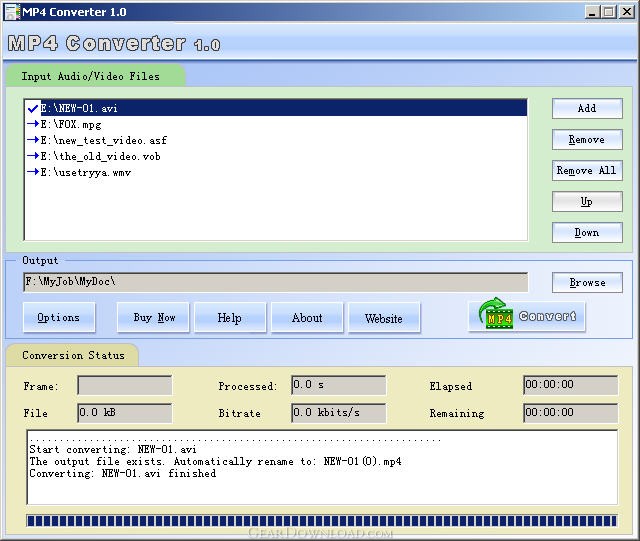Viewport: 640px width, 541px height.
Task: Click the output path field F:\MyJob\MyDoc\
Action: point(276,282)
